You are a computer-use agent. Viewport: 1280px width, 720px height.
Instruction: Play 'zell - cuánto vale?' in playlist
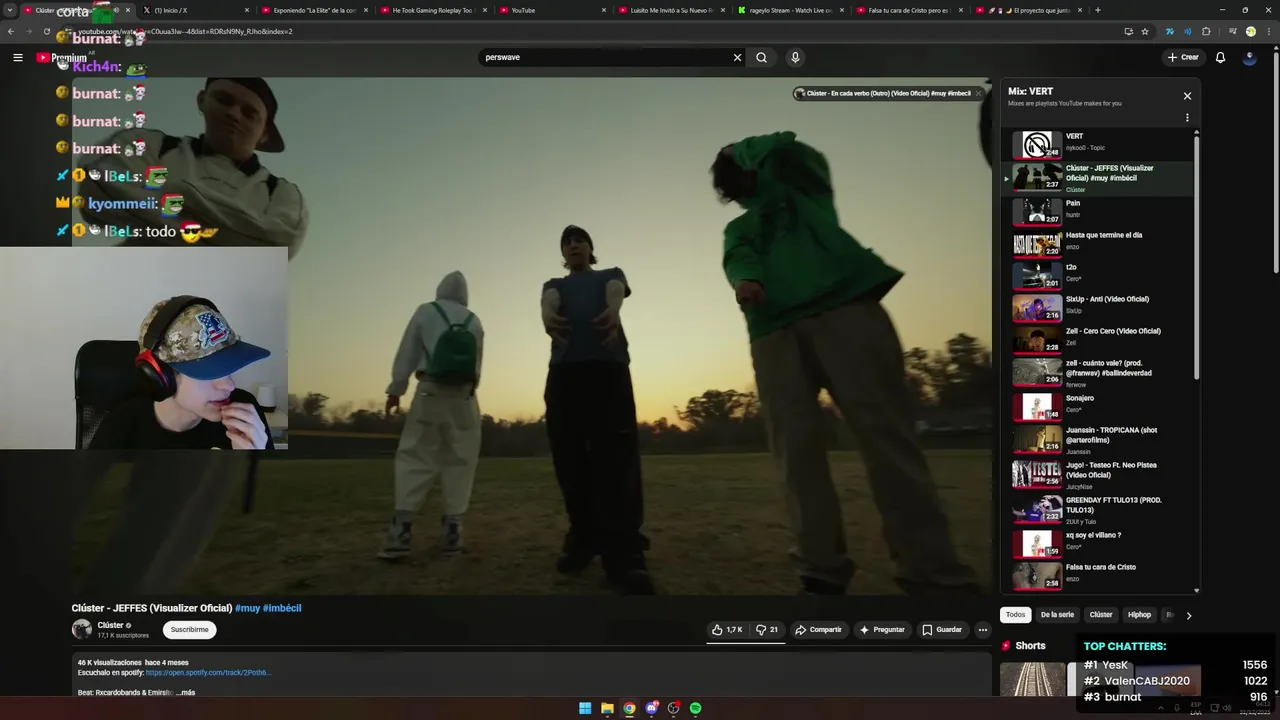click(1097, 372)
